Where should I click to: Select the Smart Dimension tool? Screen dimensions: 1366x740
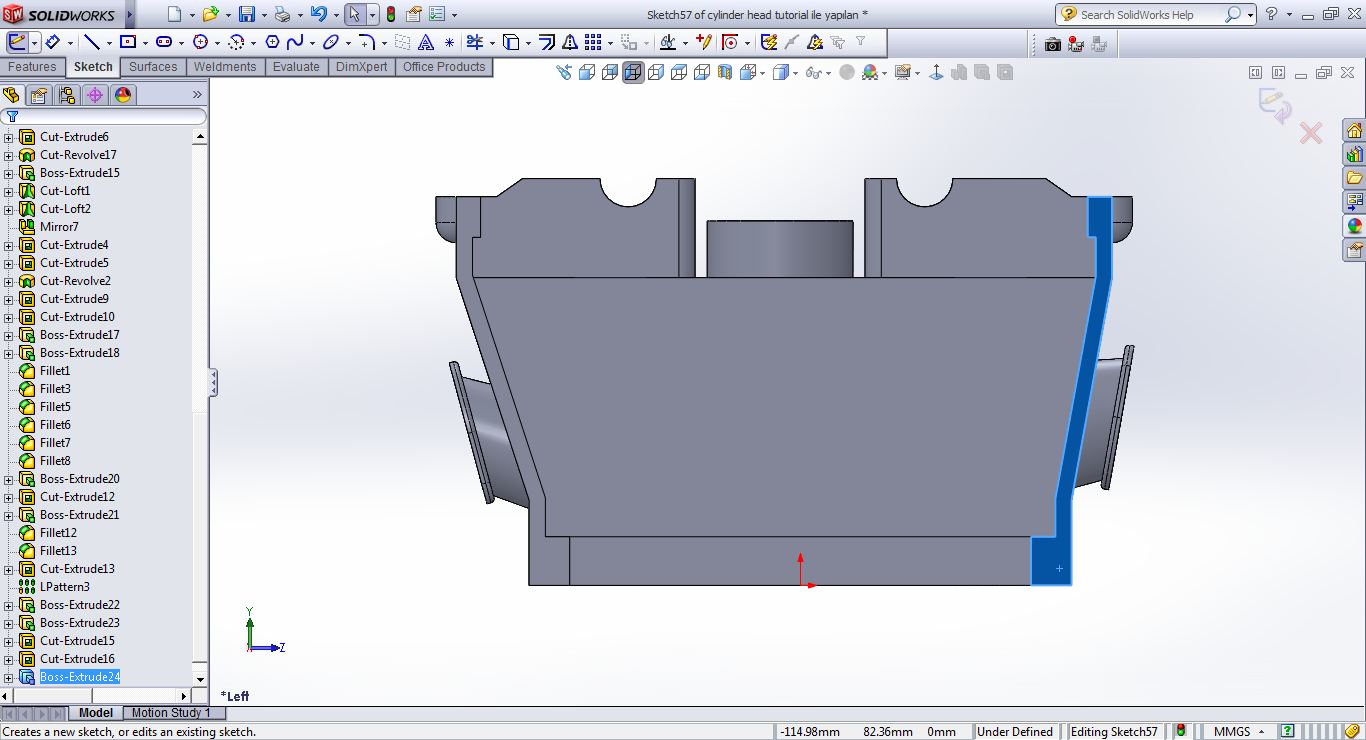coord(51,42)
